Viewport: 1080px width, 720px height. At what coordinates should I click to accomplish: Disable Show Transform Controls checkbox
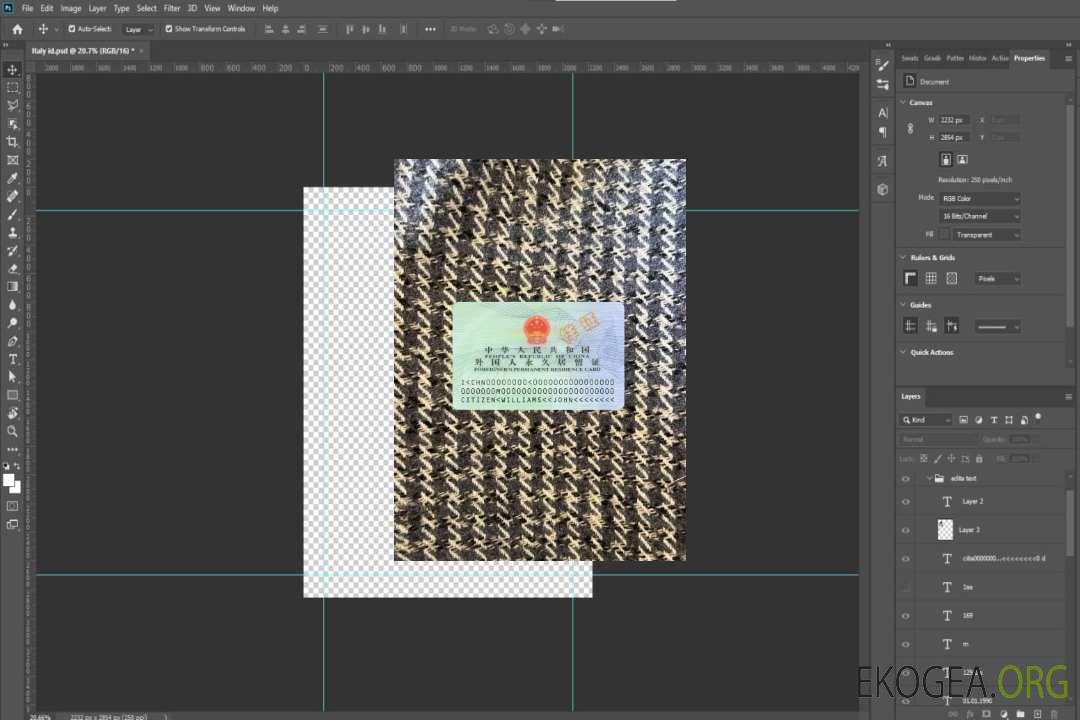(168, 29)
